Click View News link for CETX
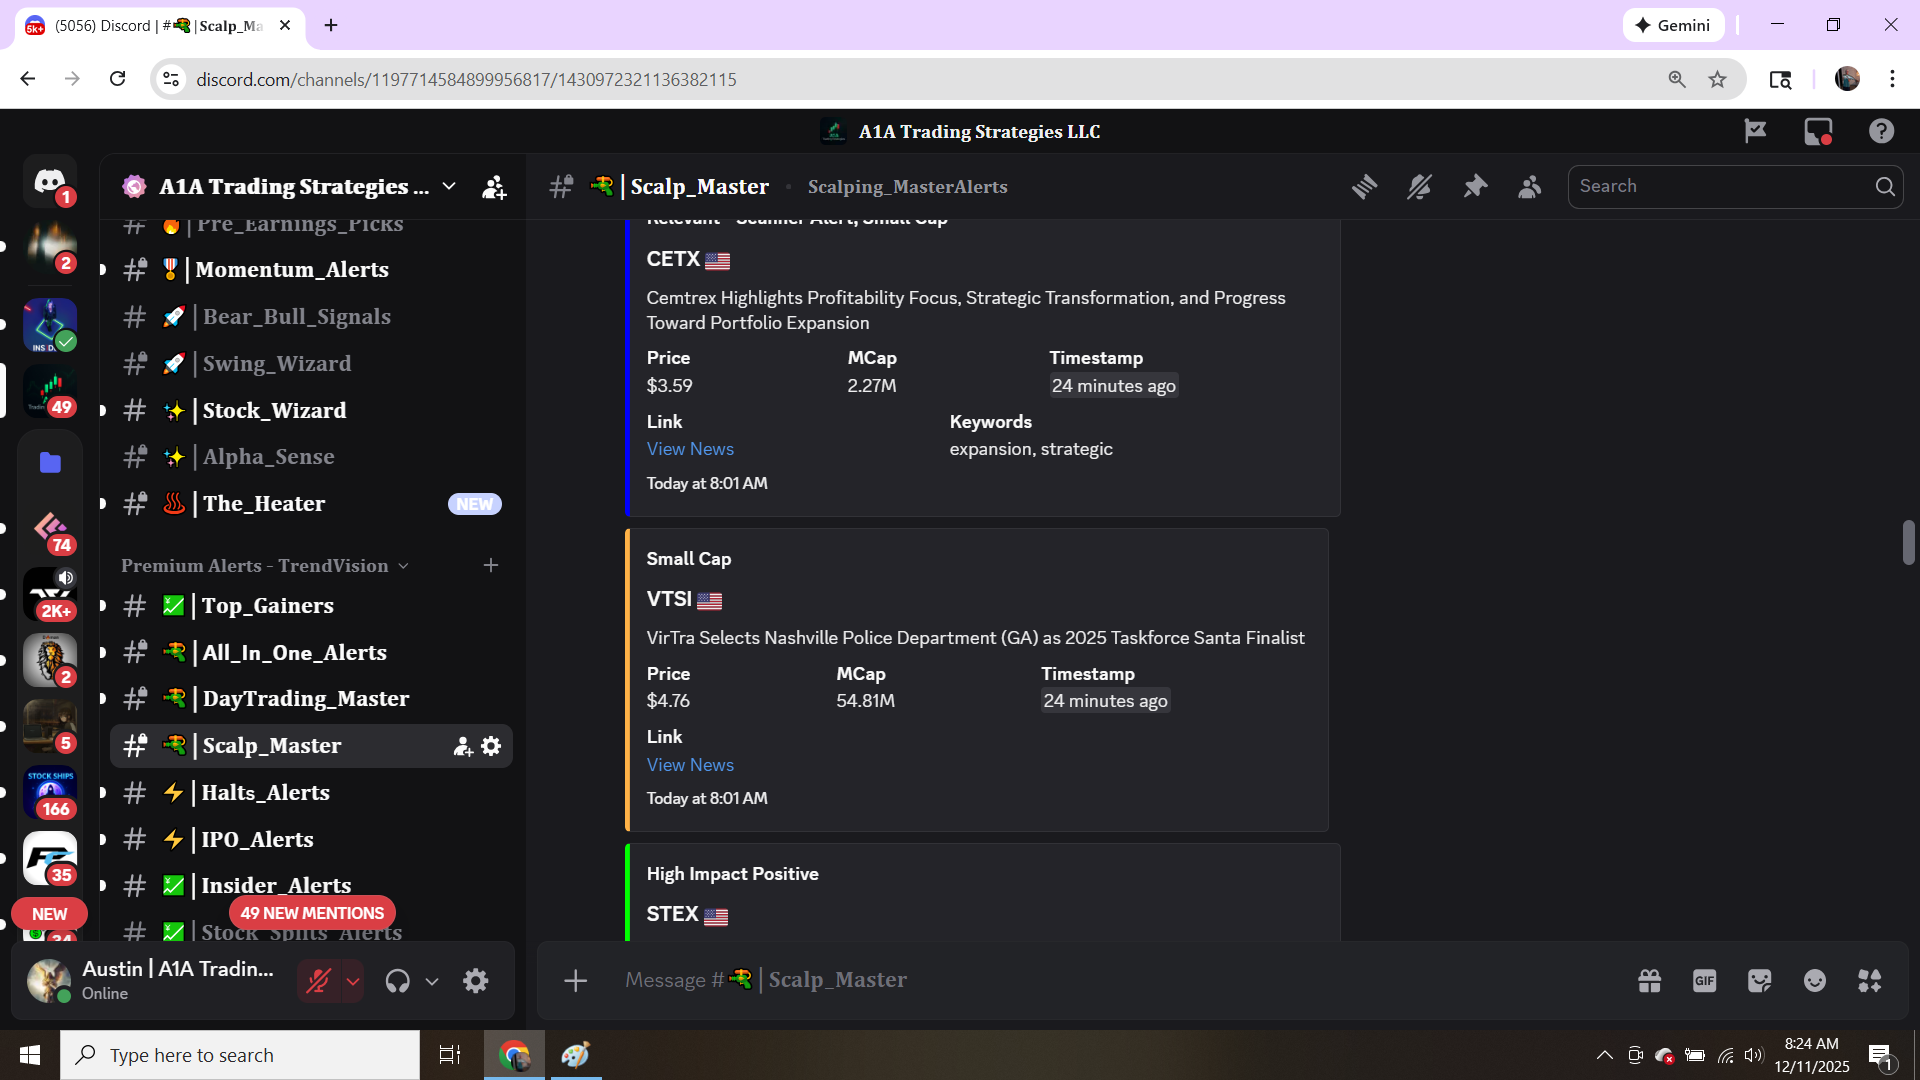The width and height of the screenshot is (1920, 1080). pyautogui.click(x=690, y=449)
